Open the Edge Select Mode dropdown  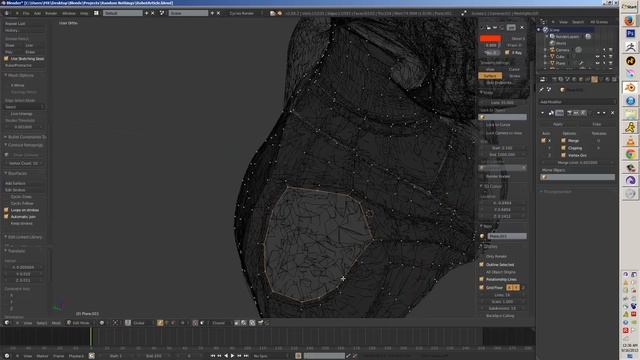click(24, 107)
